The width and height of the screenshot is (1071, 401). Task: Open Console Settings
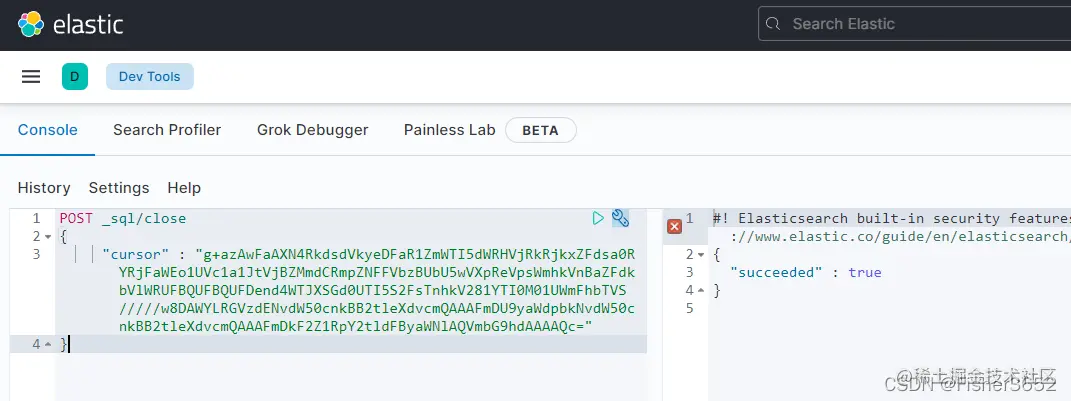point(119,188)
